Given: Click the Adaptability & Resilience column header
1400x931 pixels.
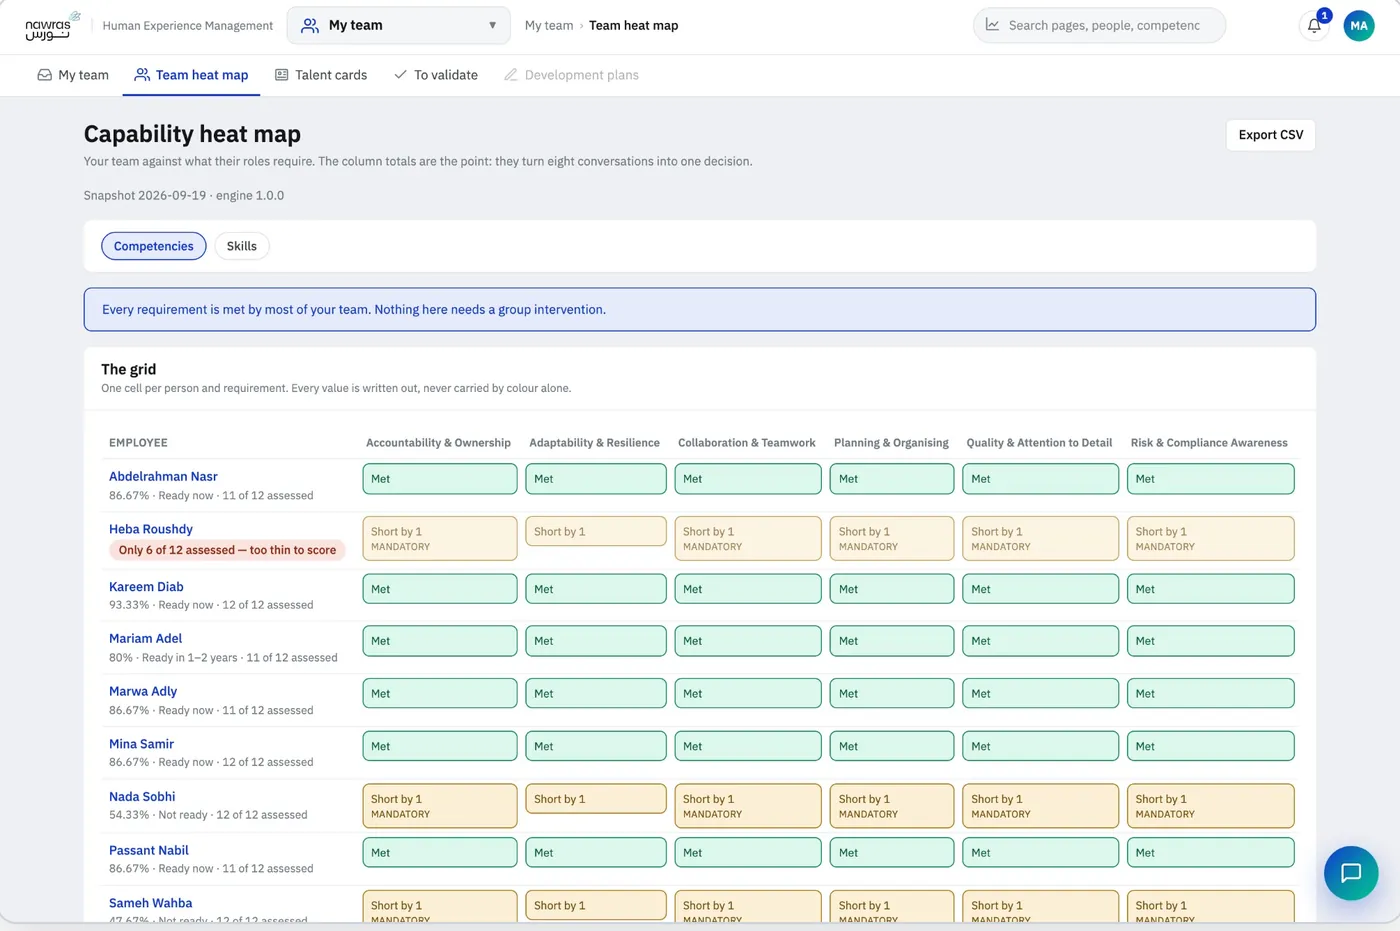Looking at the screenshot, I should point(594,443).
